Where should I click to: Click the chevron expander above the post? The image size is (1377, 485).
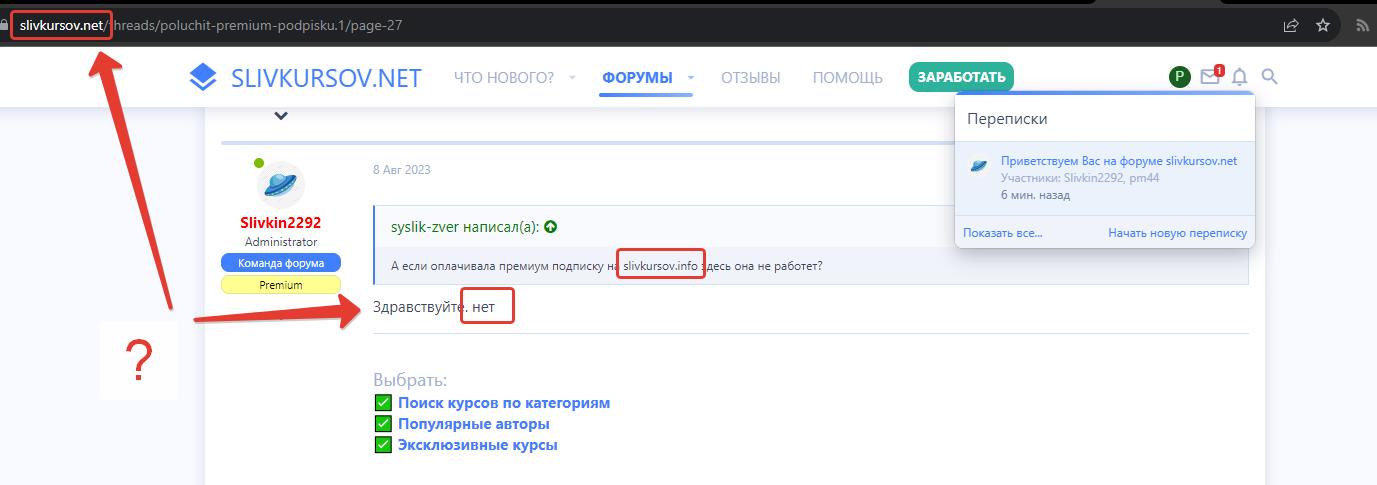[x=281, y=116]
